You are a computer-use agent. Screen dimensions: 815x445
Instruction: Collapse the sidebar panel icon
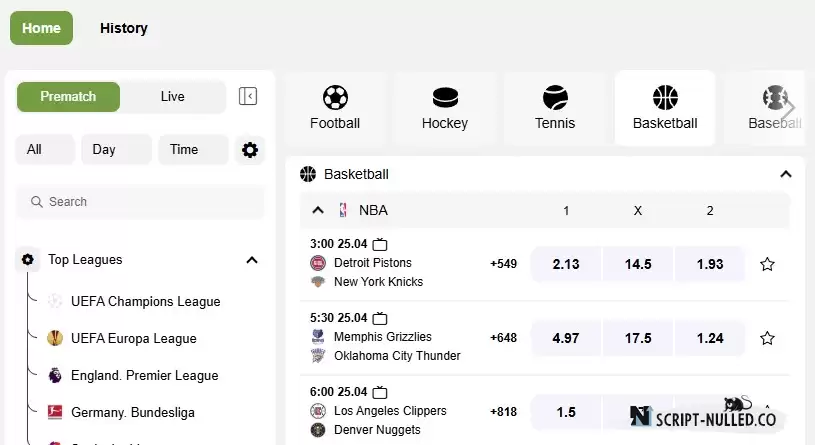point(248,96)
